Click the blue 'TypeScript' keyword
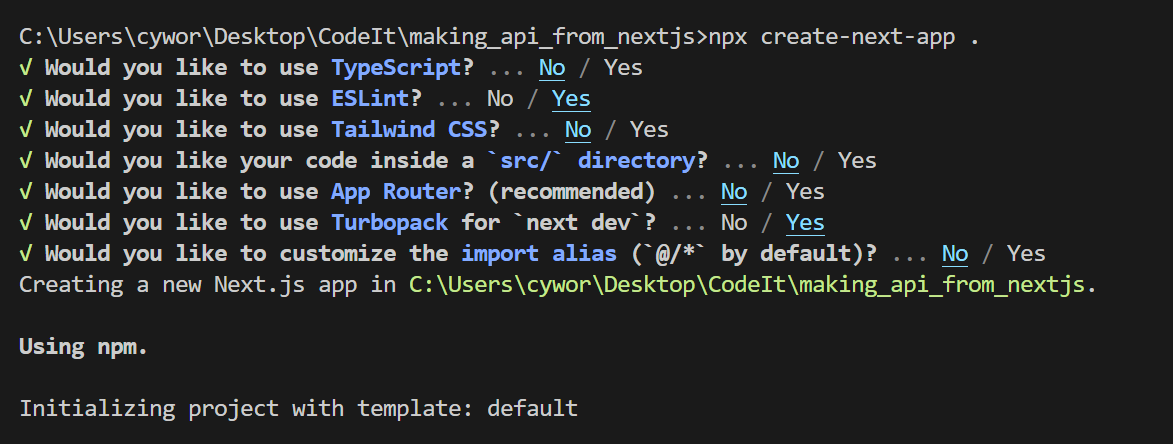Viewport: 1173px width, 444px height. (396, 68)
